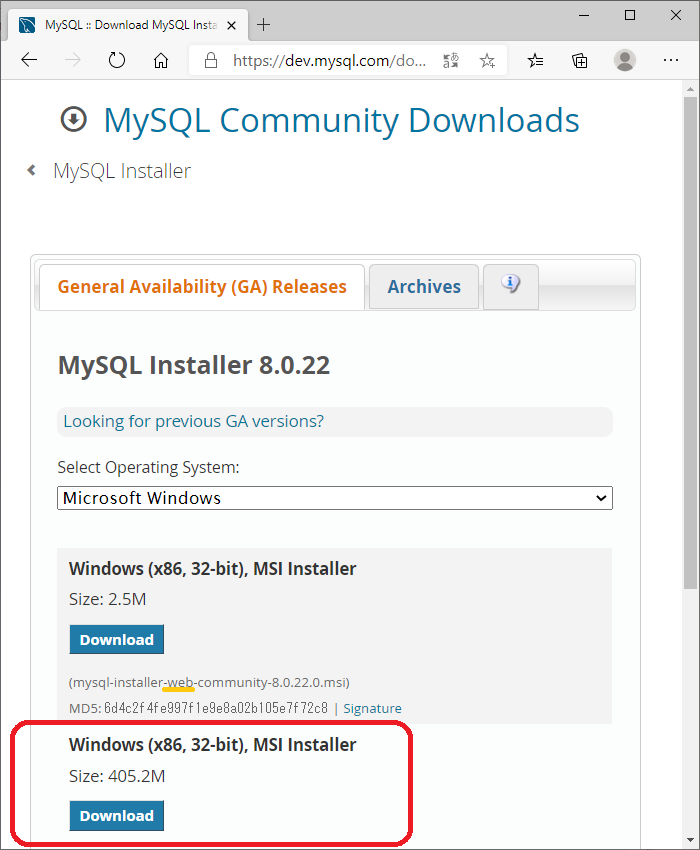This screenshot has height=850, width=700.
Task: Go to the browser home page
Action: pos(161,61)
